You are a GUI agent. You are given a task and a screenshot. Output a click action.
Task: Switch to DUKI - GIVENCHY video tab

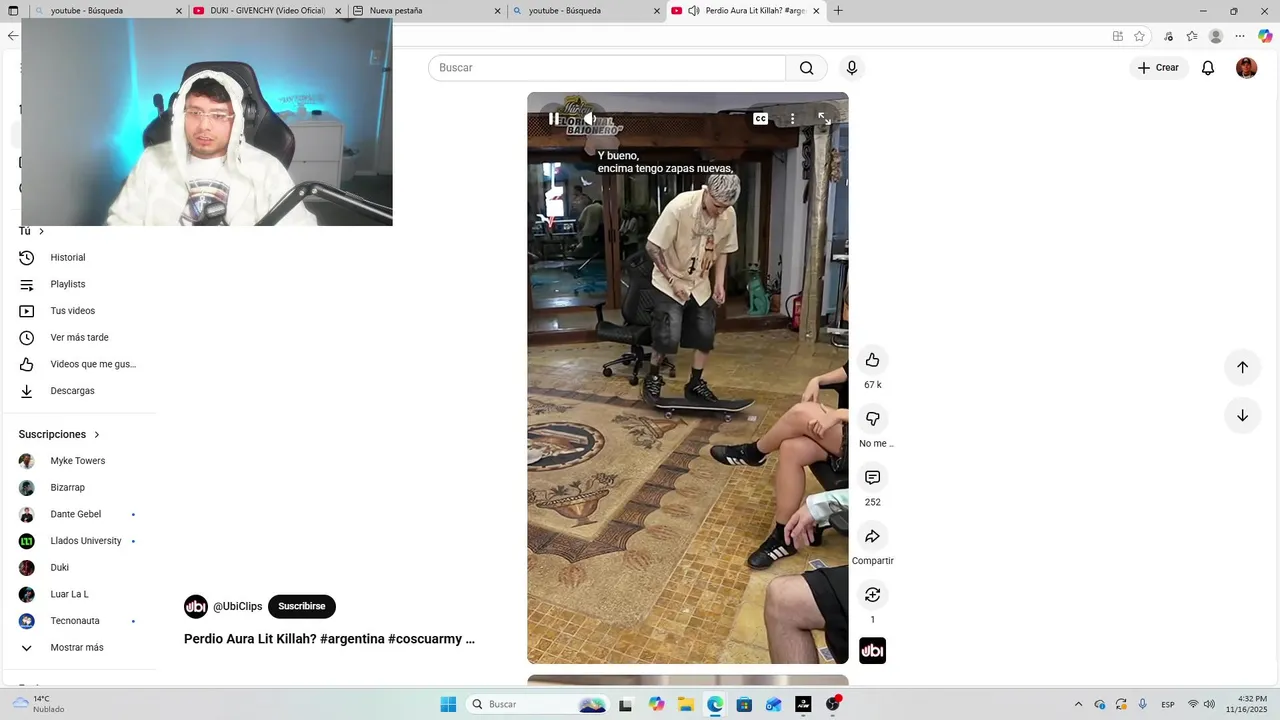pyautogui.click(x=268, y=11)
